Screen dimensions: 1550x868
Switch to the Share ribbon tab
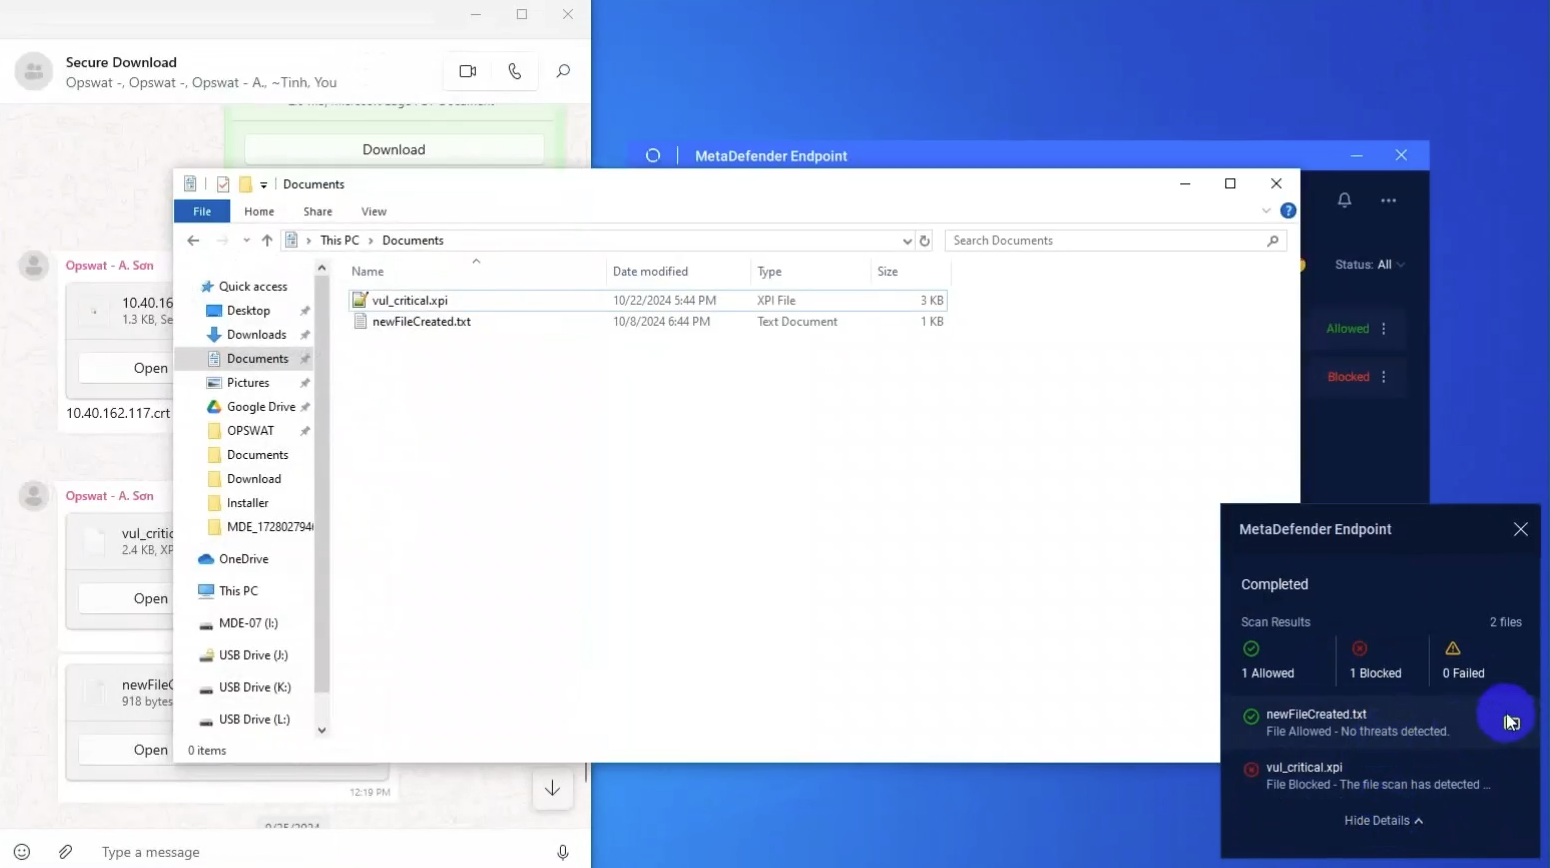[318, 211]
